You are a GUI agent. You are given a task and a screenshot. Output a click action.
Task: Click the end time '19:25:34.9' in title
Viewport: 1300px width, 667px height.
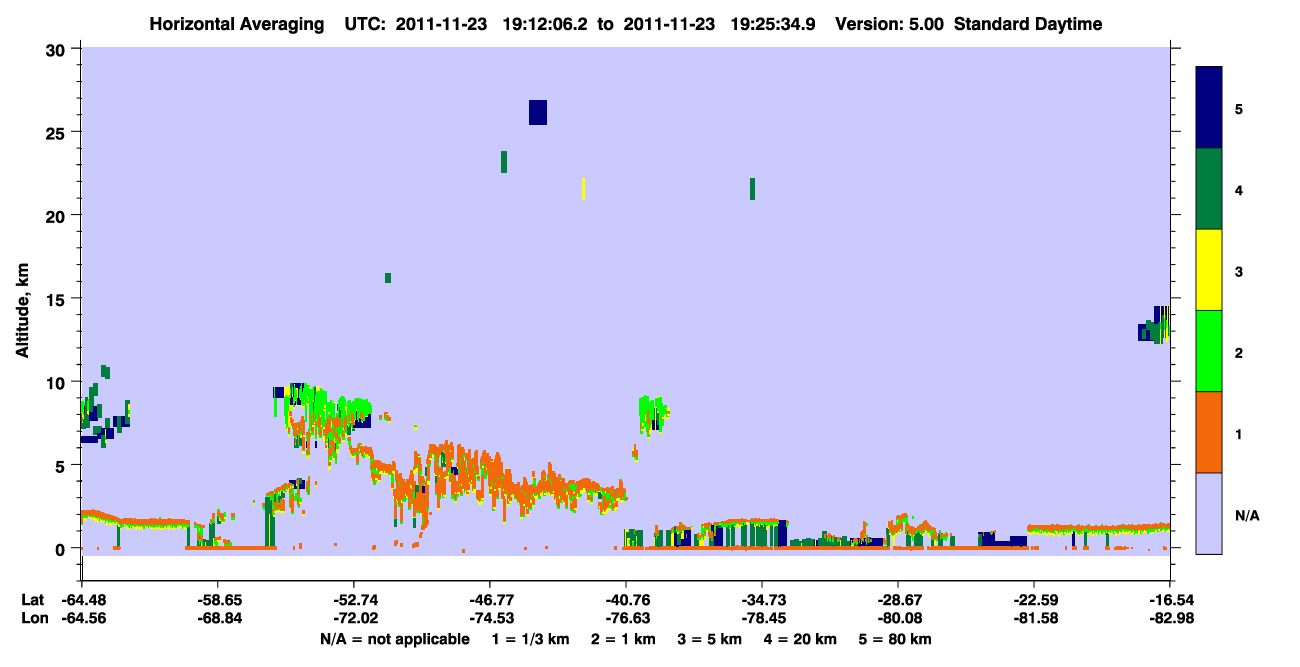click(x=772, y=24)
